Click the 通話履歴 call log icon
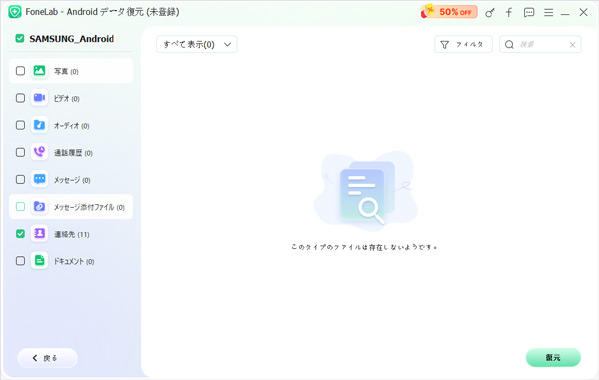This screenshot has width=599, height=380. coord(39,152)
